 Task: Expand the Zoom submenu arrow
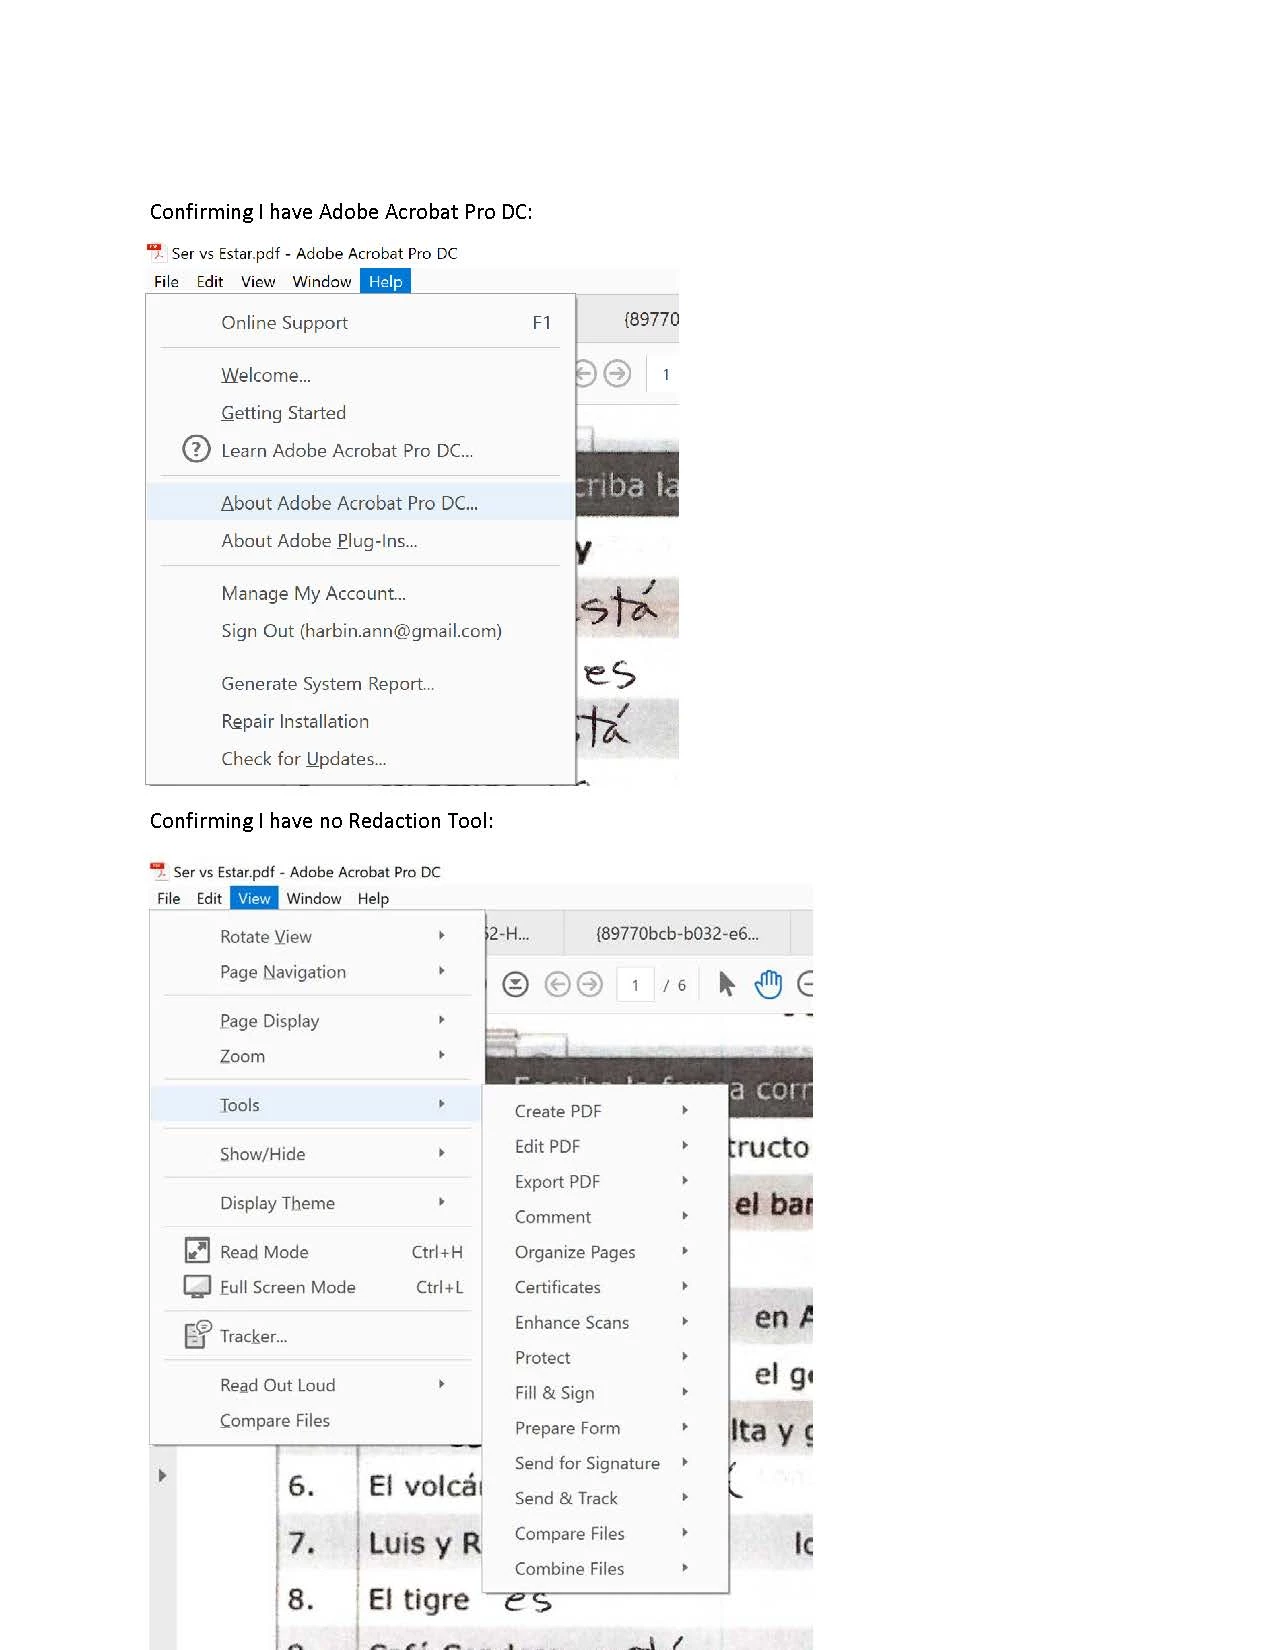pos(441,1054)
